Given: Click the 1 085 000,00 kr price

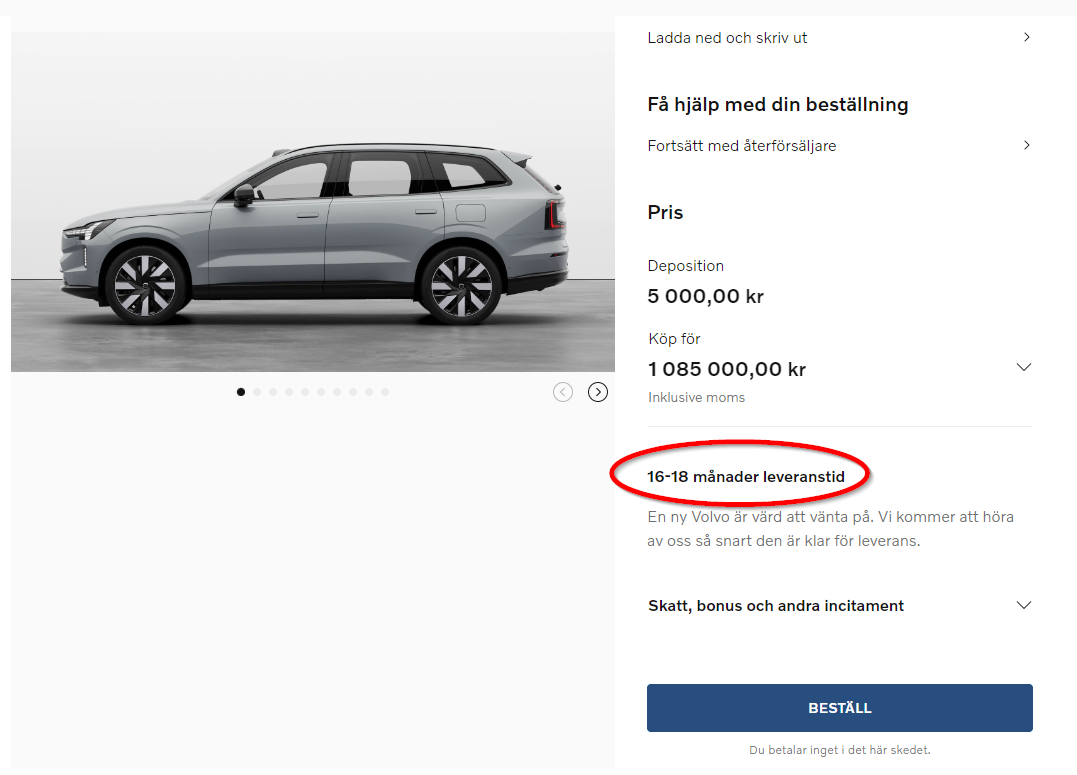Looking at the screenshot, I should tap(727, 369).
